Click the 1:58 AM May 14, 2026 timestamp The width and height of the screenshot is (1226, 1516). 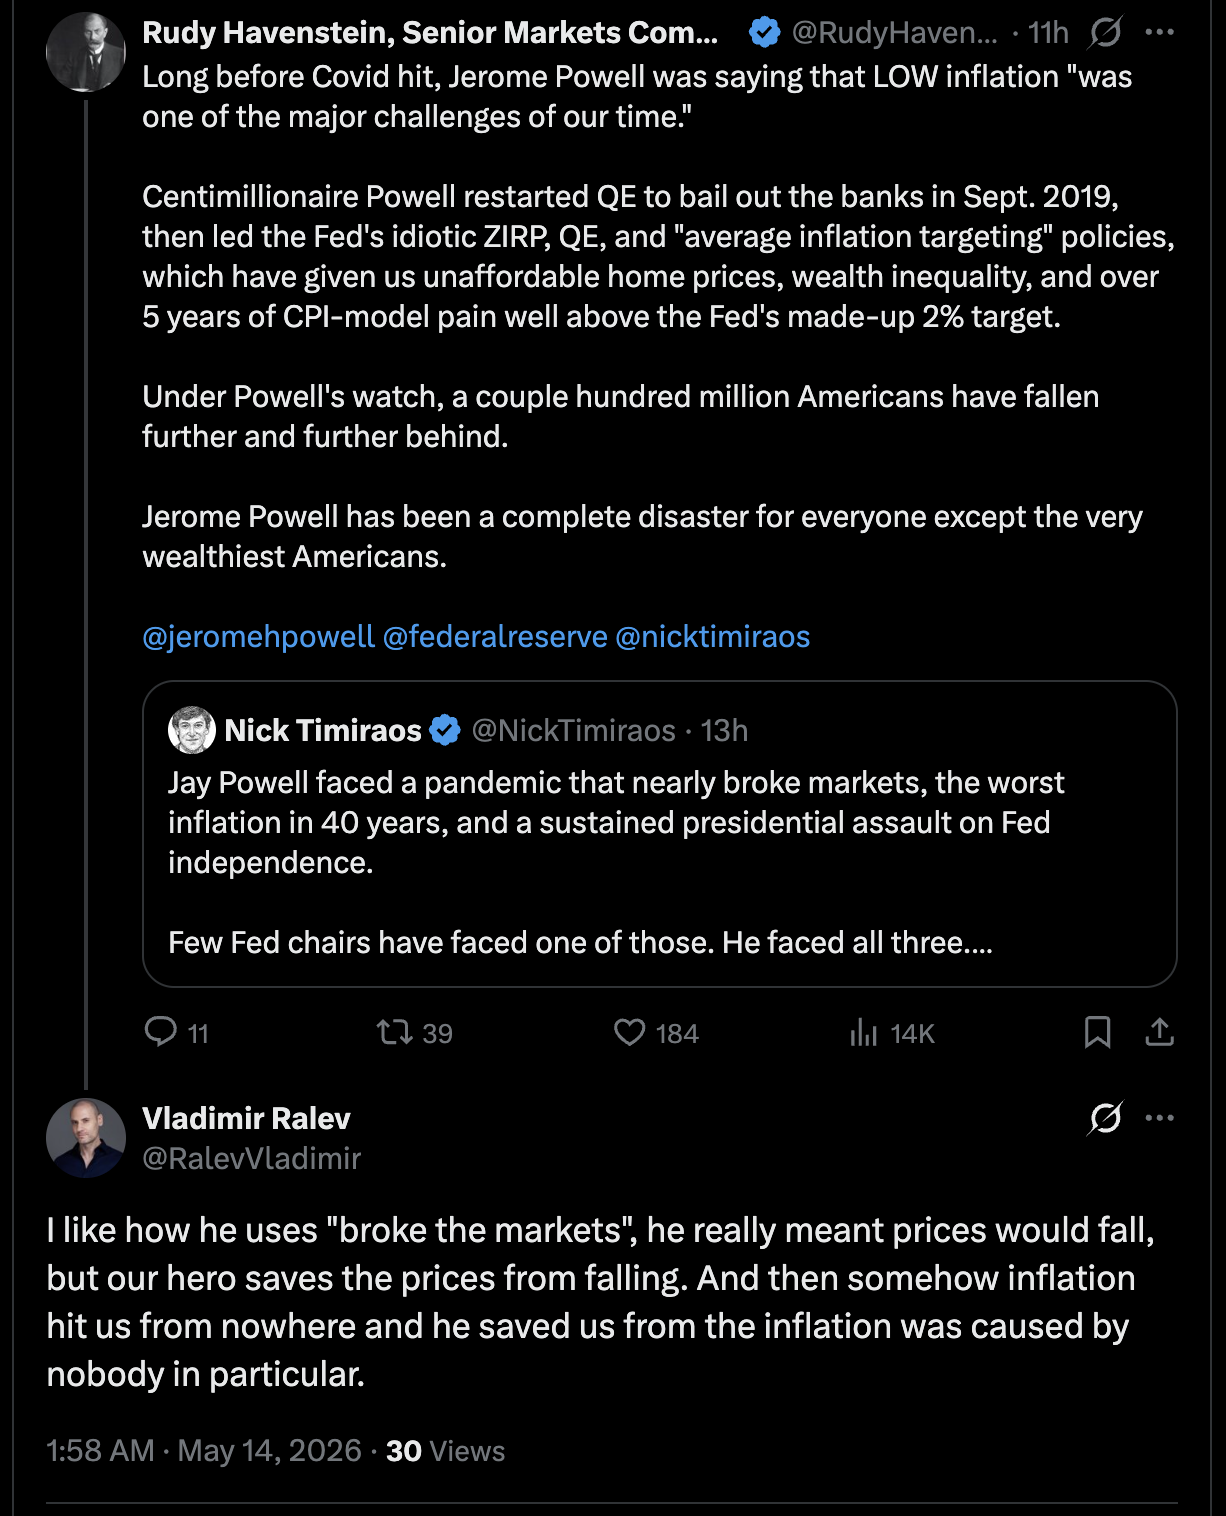[x=204, y=1451]
